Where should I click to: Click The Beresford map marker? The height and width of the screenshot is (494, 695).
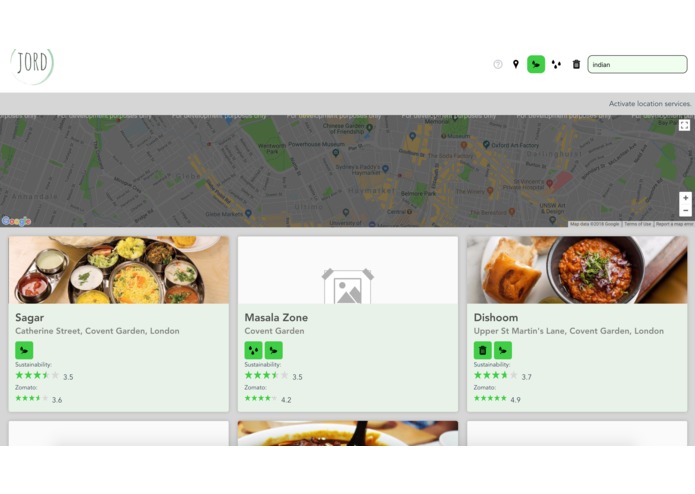[512, 212]
